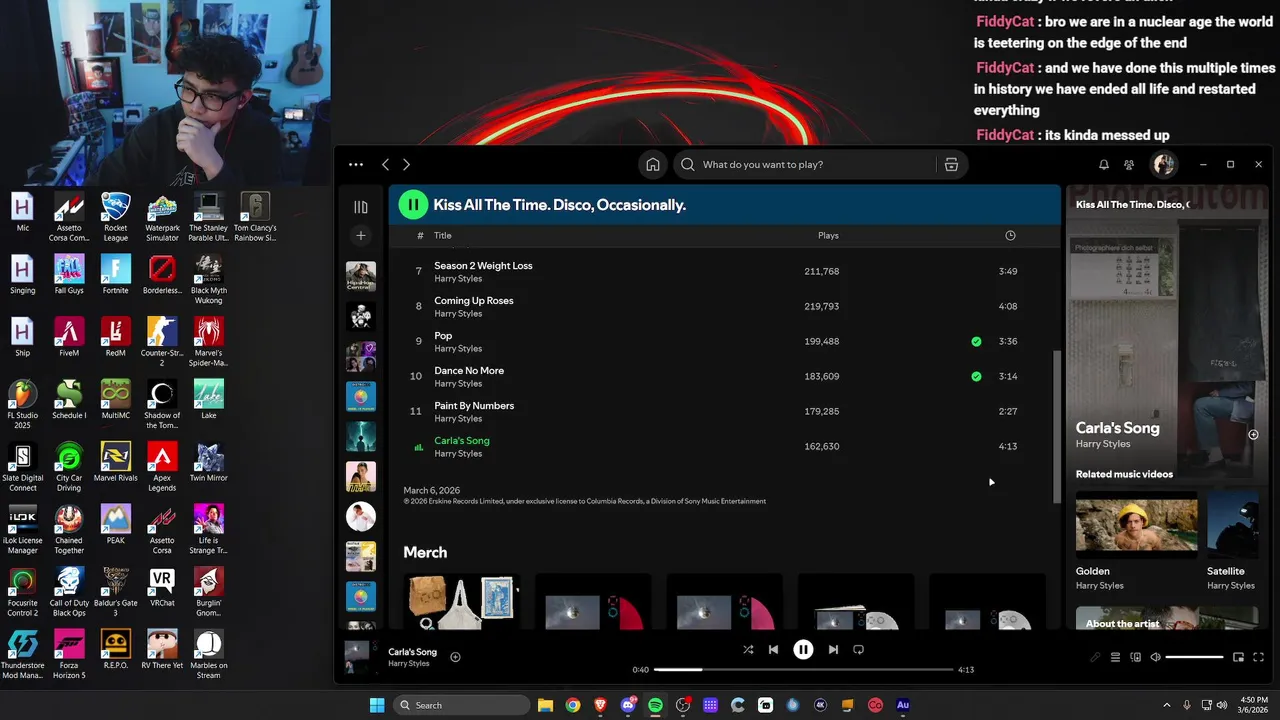
Task: Select the Season 2 Weight Loss track
Action: point(726,271)
